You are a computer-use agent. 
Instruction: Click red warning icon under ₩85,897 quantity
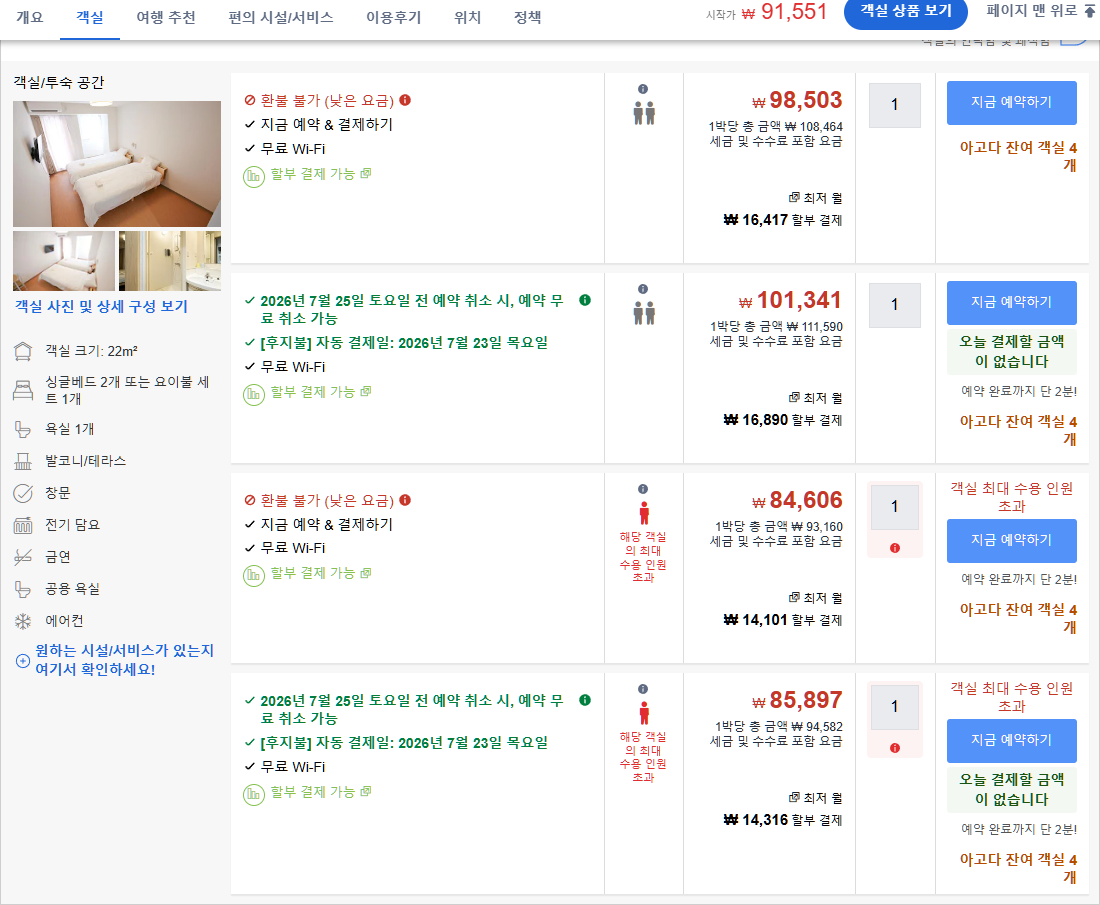click(x=894, y=748)
